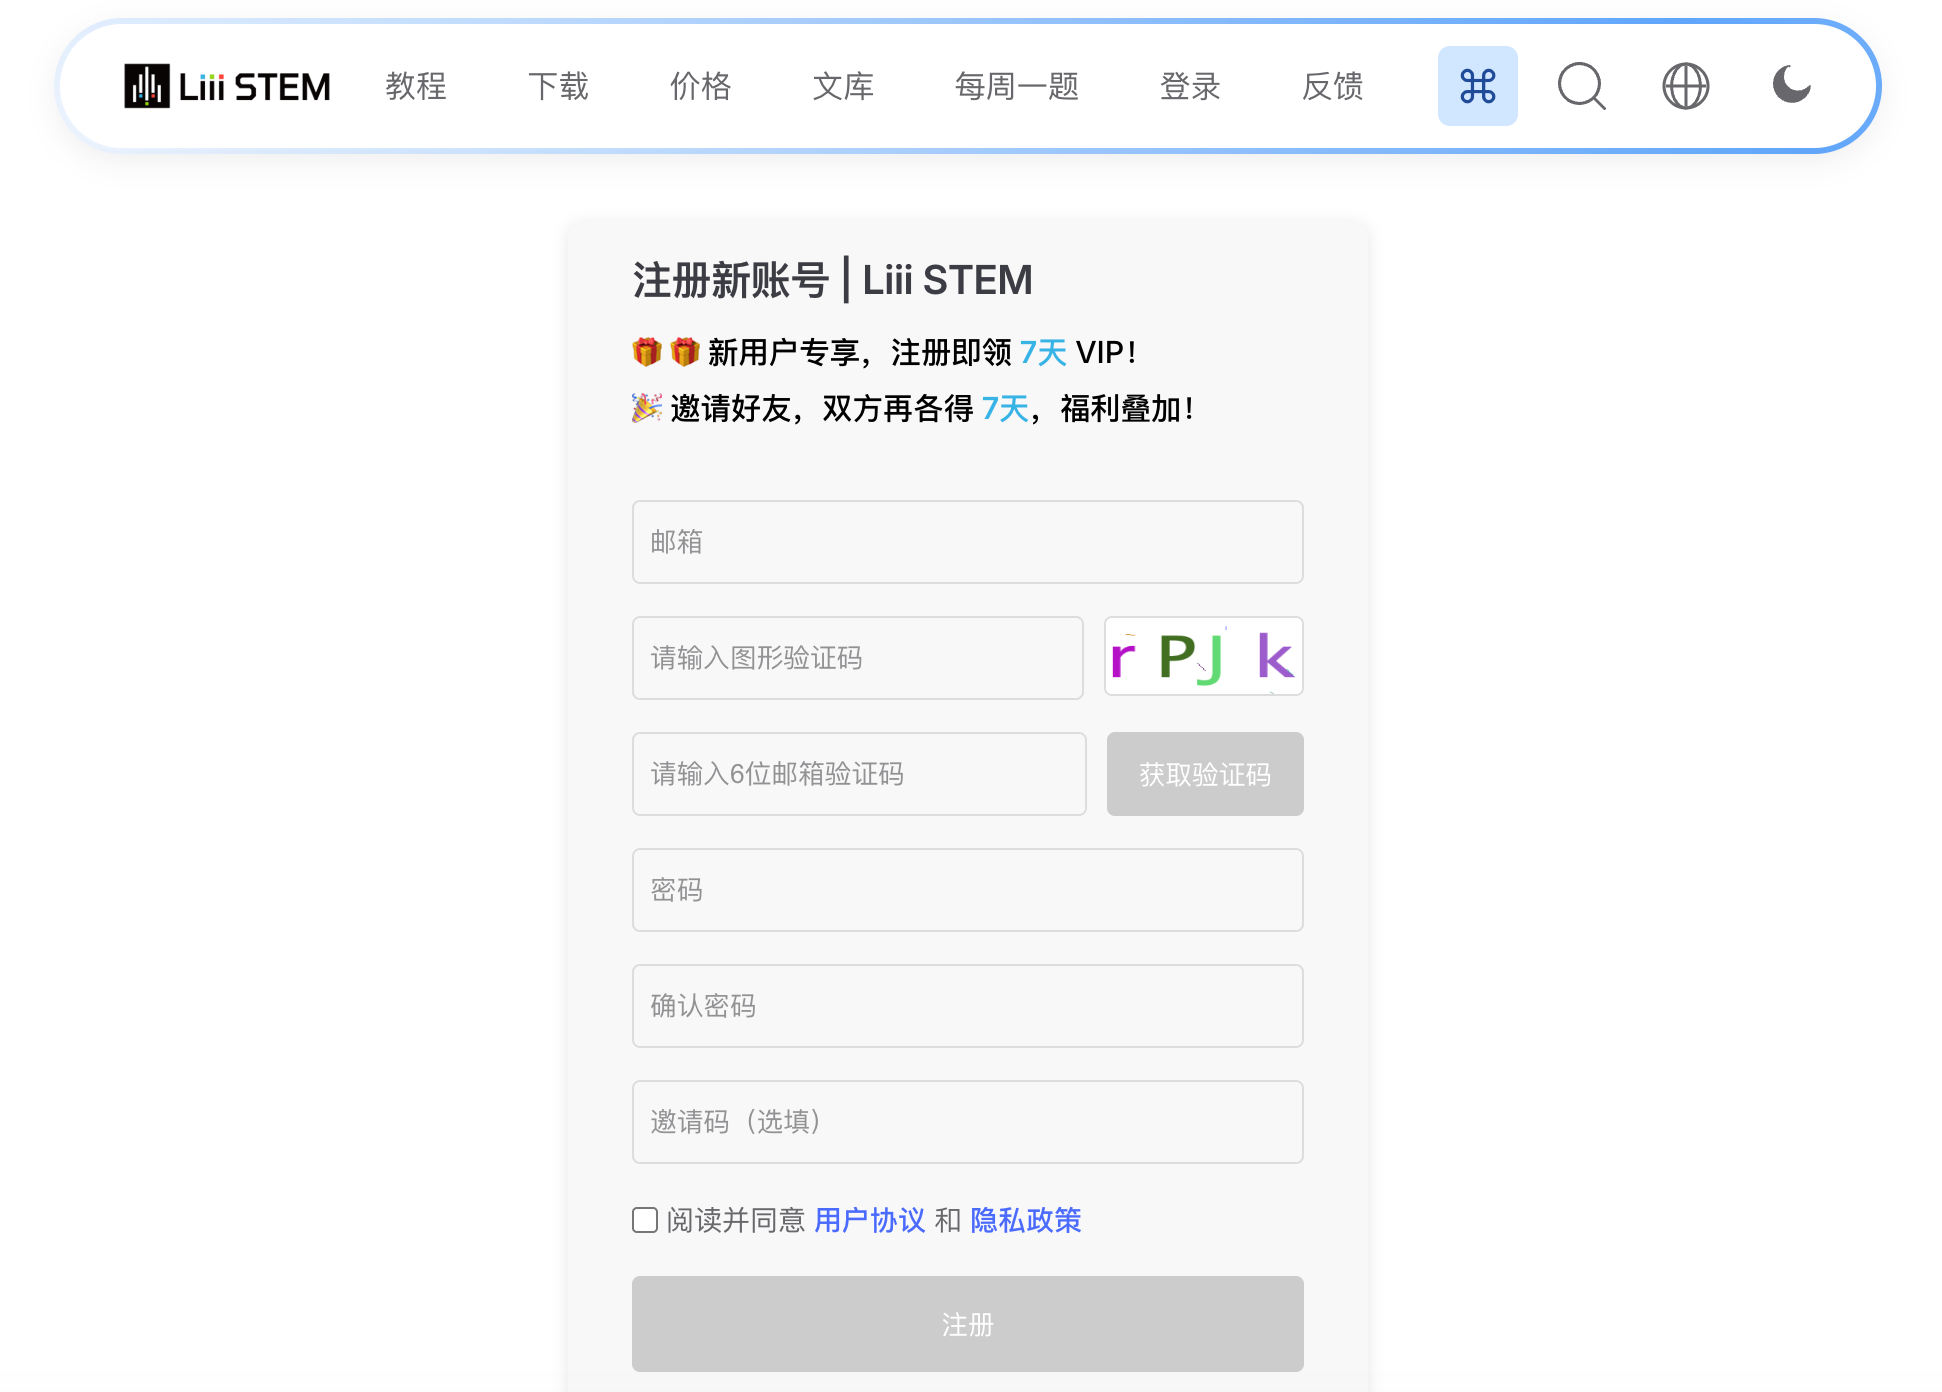Image resolution: width=1942 pixels, height=1392 pixels.
Task: Open the 用户协议 link
Action: (869, 1220)
